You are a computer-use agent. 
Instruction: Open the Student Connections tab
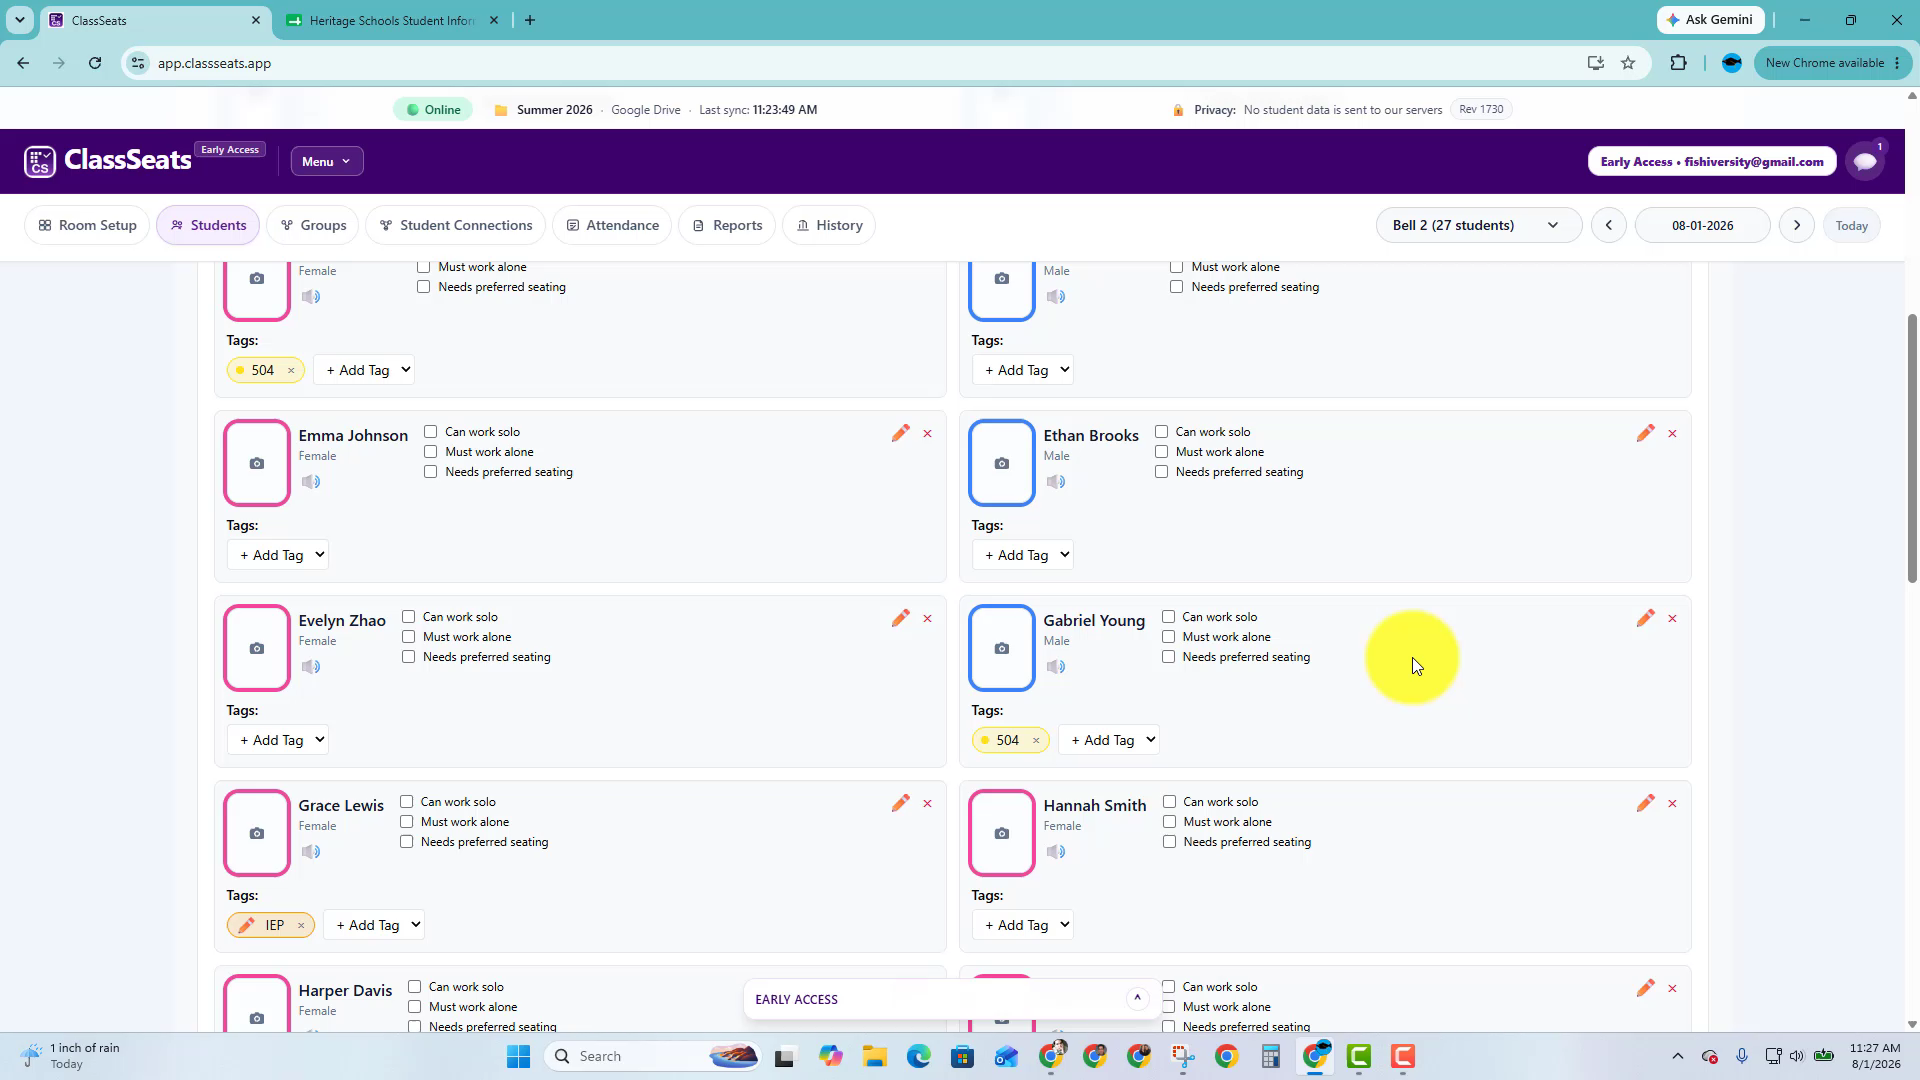(x=456, y=225)
